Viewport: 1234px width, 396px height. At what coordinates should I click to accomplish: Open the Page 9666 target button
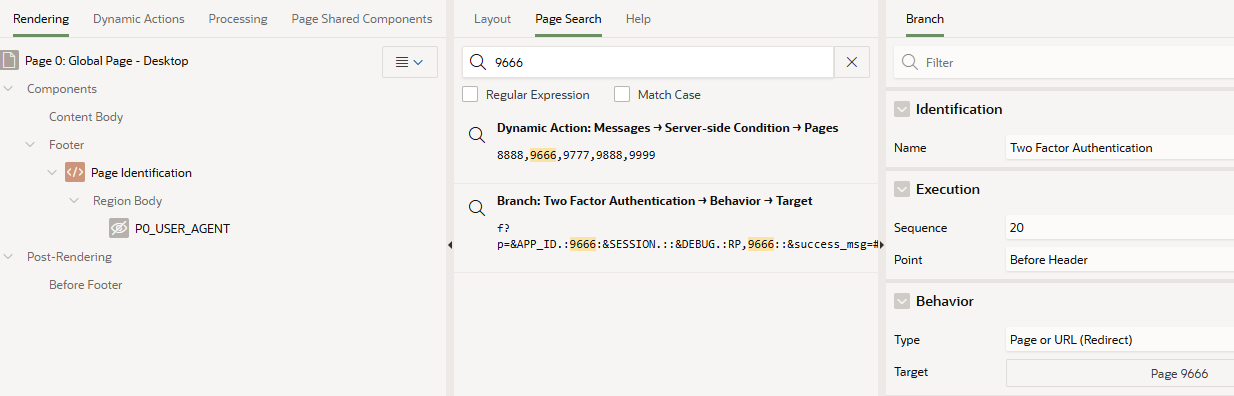tap(1120, 373)
